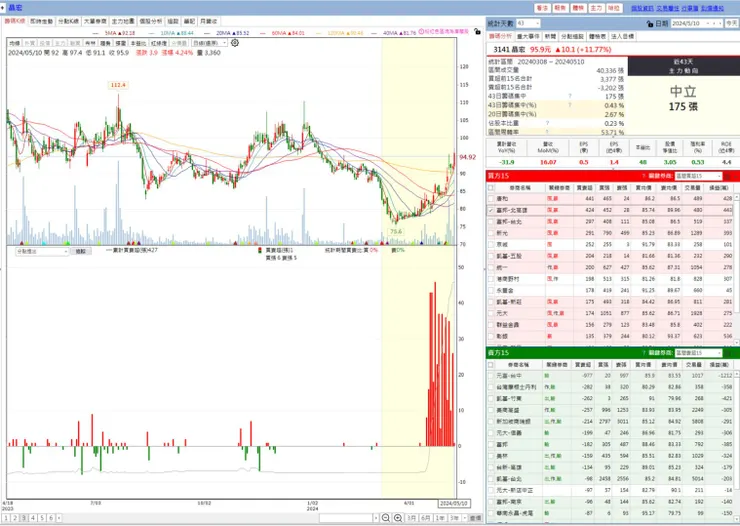Expand the page list arrow after page 6

click(x=59, y=518)
